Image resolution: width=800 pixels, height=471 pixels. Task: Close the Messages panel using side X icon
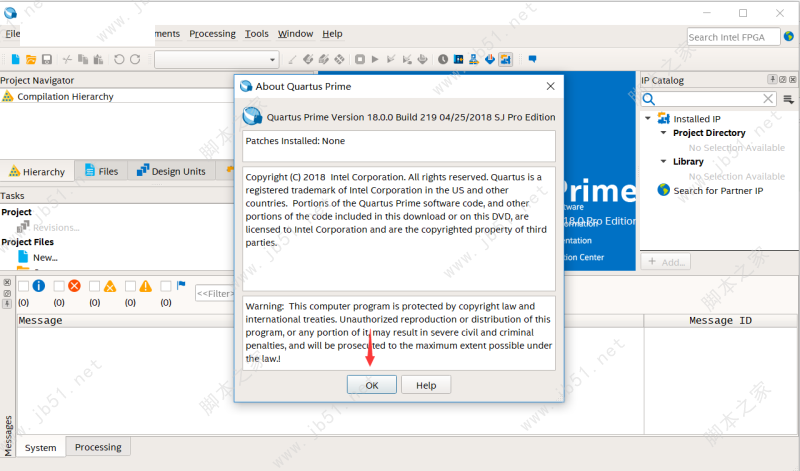(x=7, y=283)
